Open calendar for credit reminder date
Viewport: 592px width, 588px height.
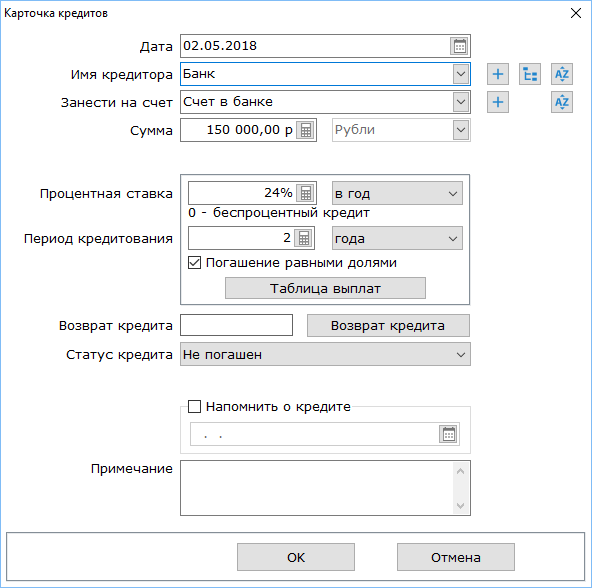449,434
